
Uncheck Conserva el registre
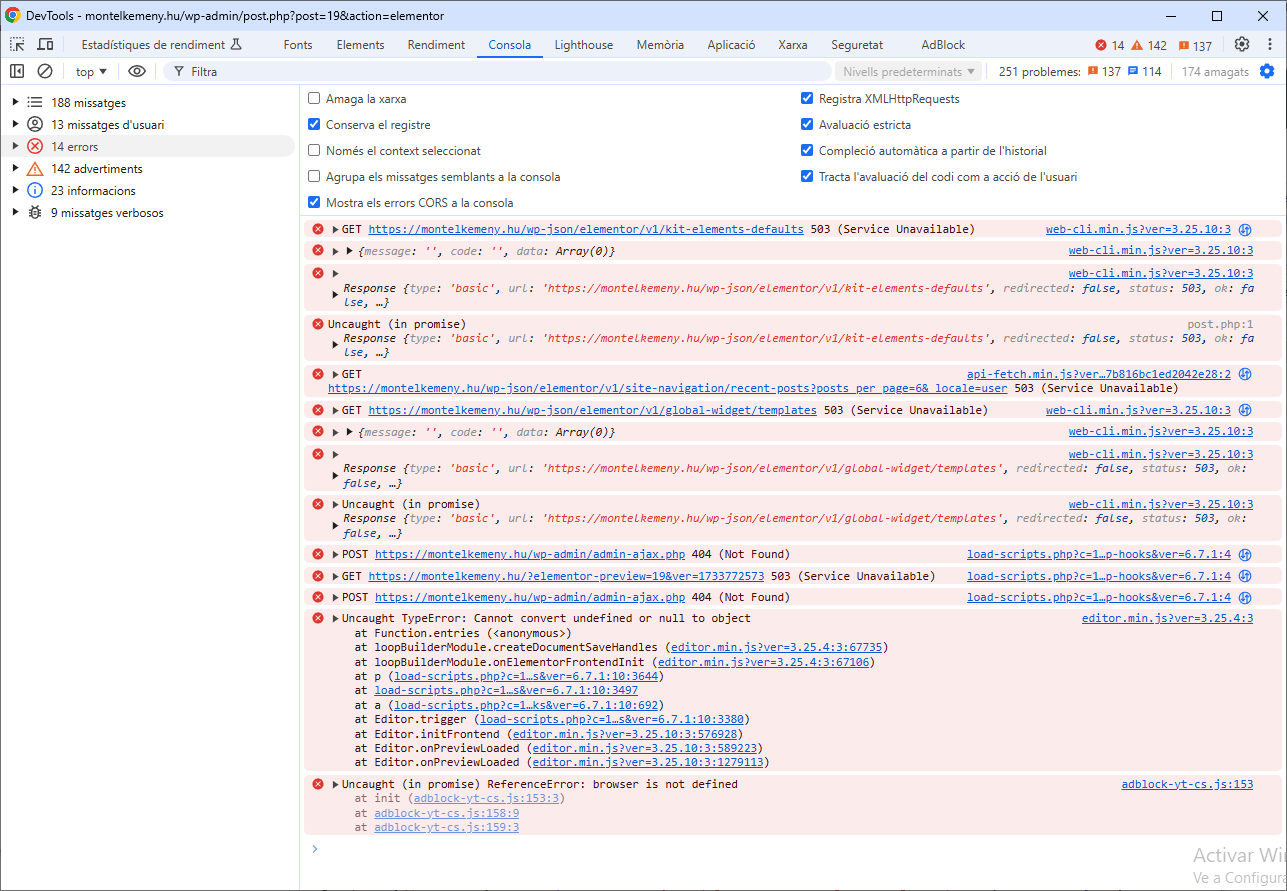(x=314, y=125)
